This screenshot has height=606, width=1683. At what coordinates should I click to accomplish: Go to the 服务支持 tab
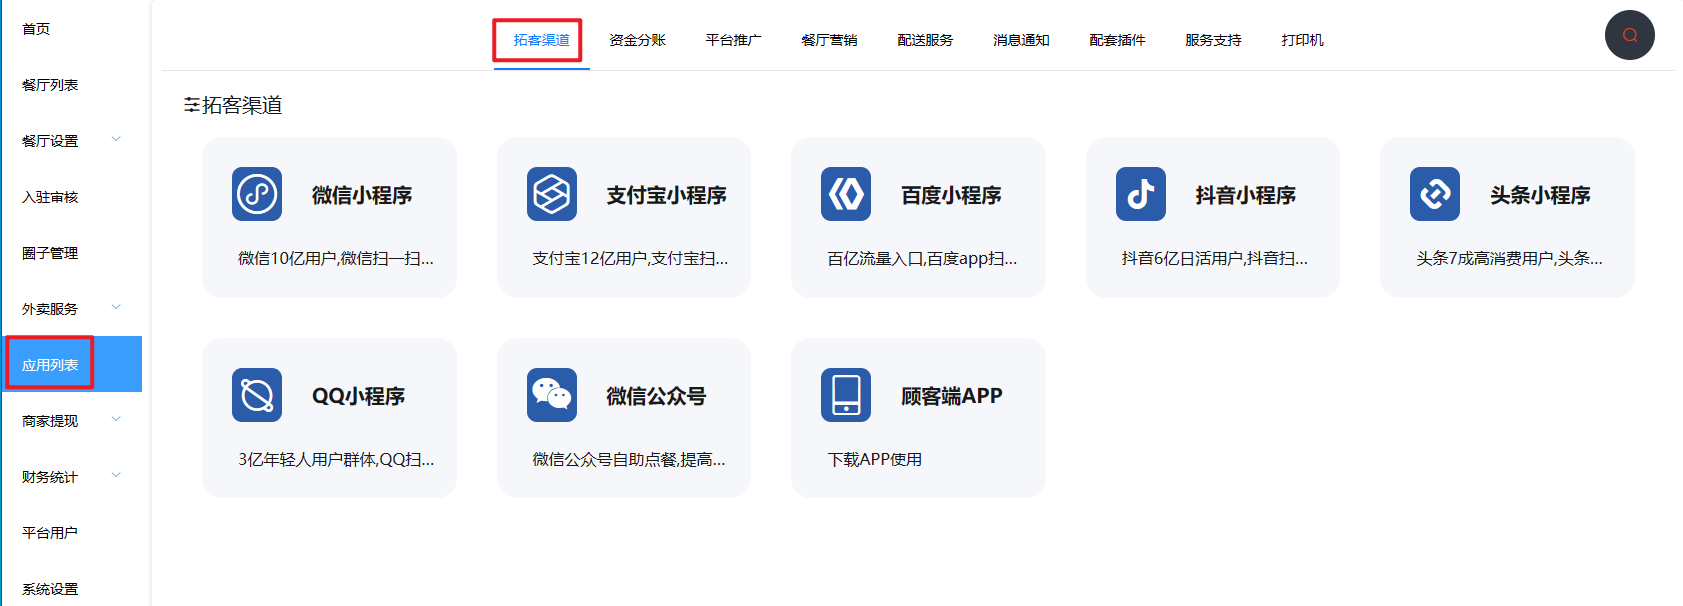[1213, 40]
